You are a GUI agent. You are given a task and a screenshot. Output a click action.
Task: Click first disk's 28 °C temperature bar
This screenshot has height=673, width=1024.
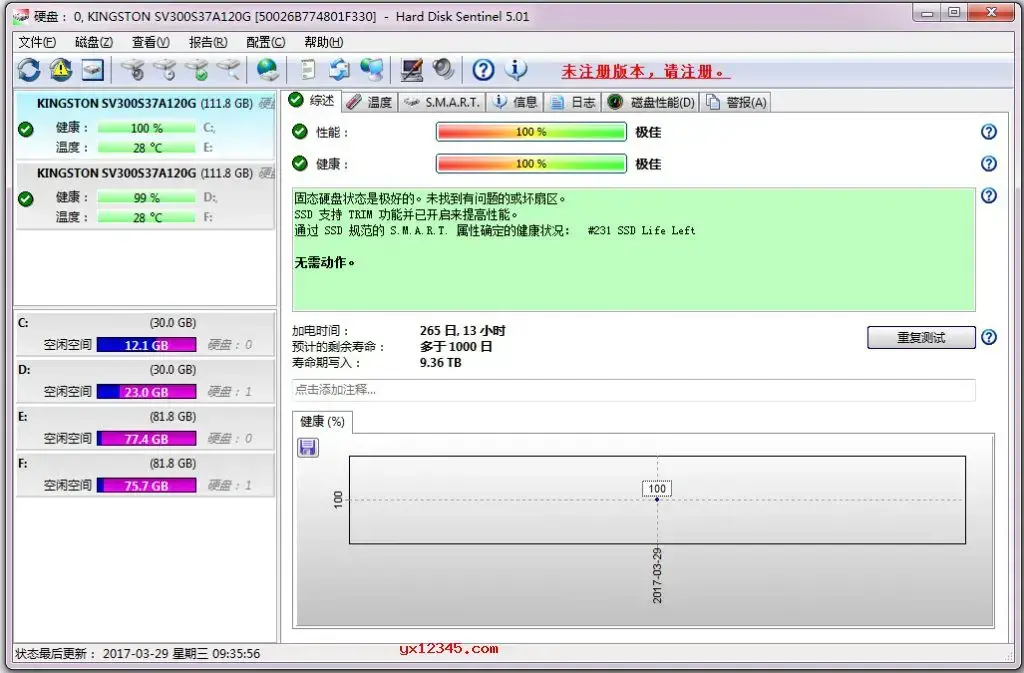coord(147,148)
